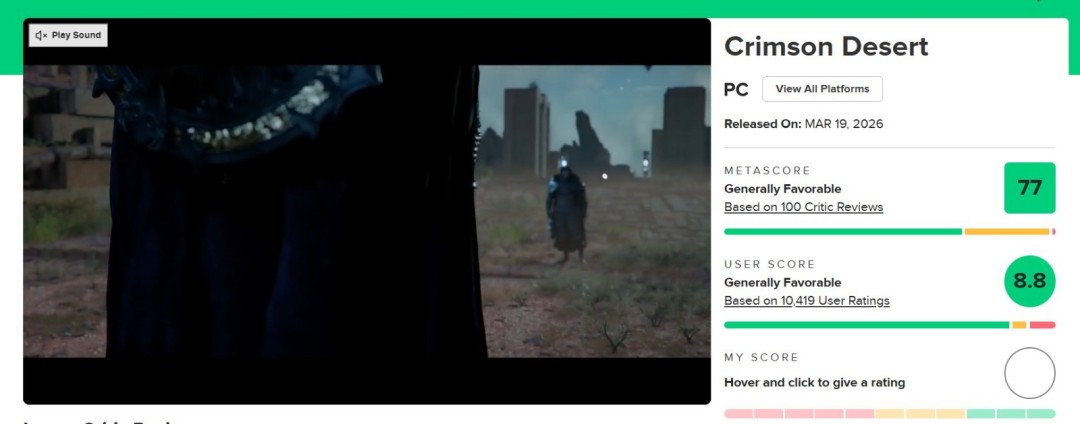Open the View All Platforms selector
This screenshot has width=1080, height=424.
pyautogui.click(x=822, y=89)
